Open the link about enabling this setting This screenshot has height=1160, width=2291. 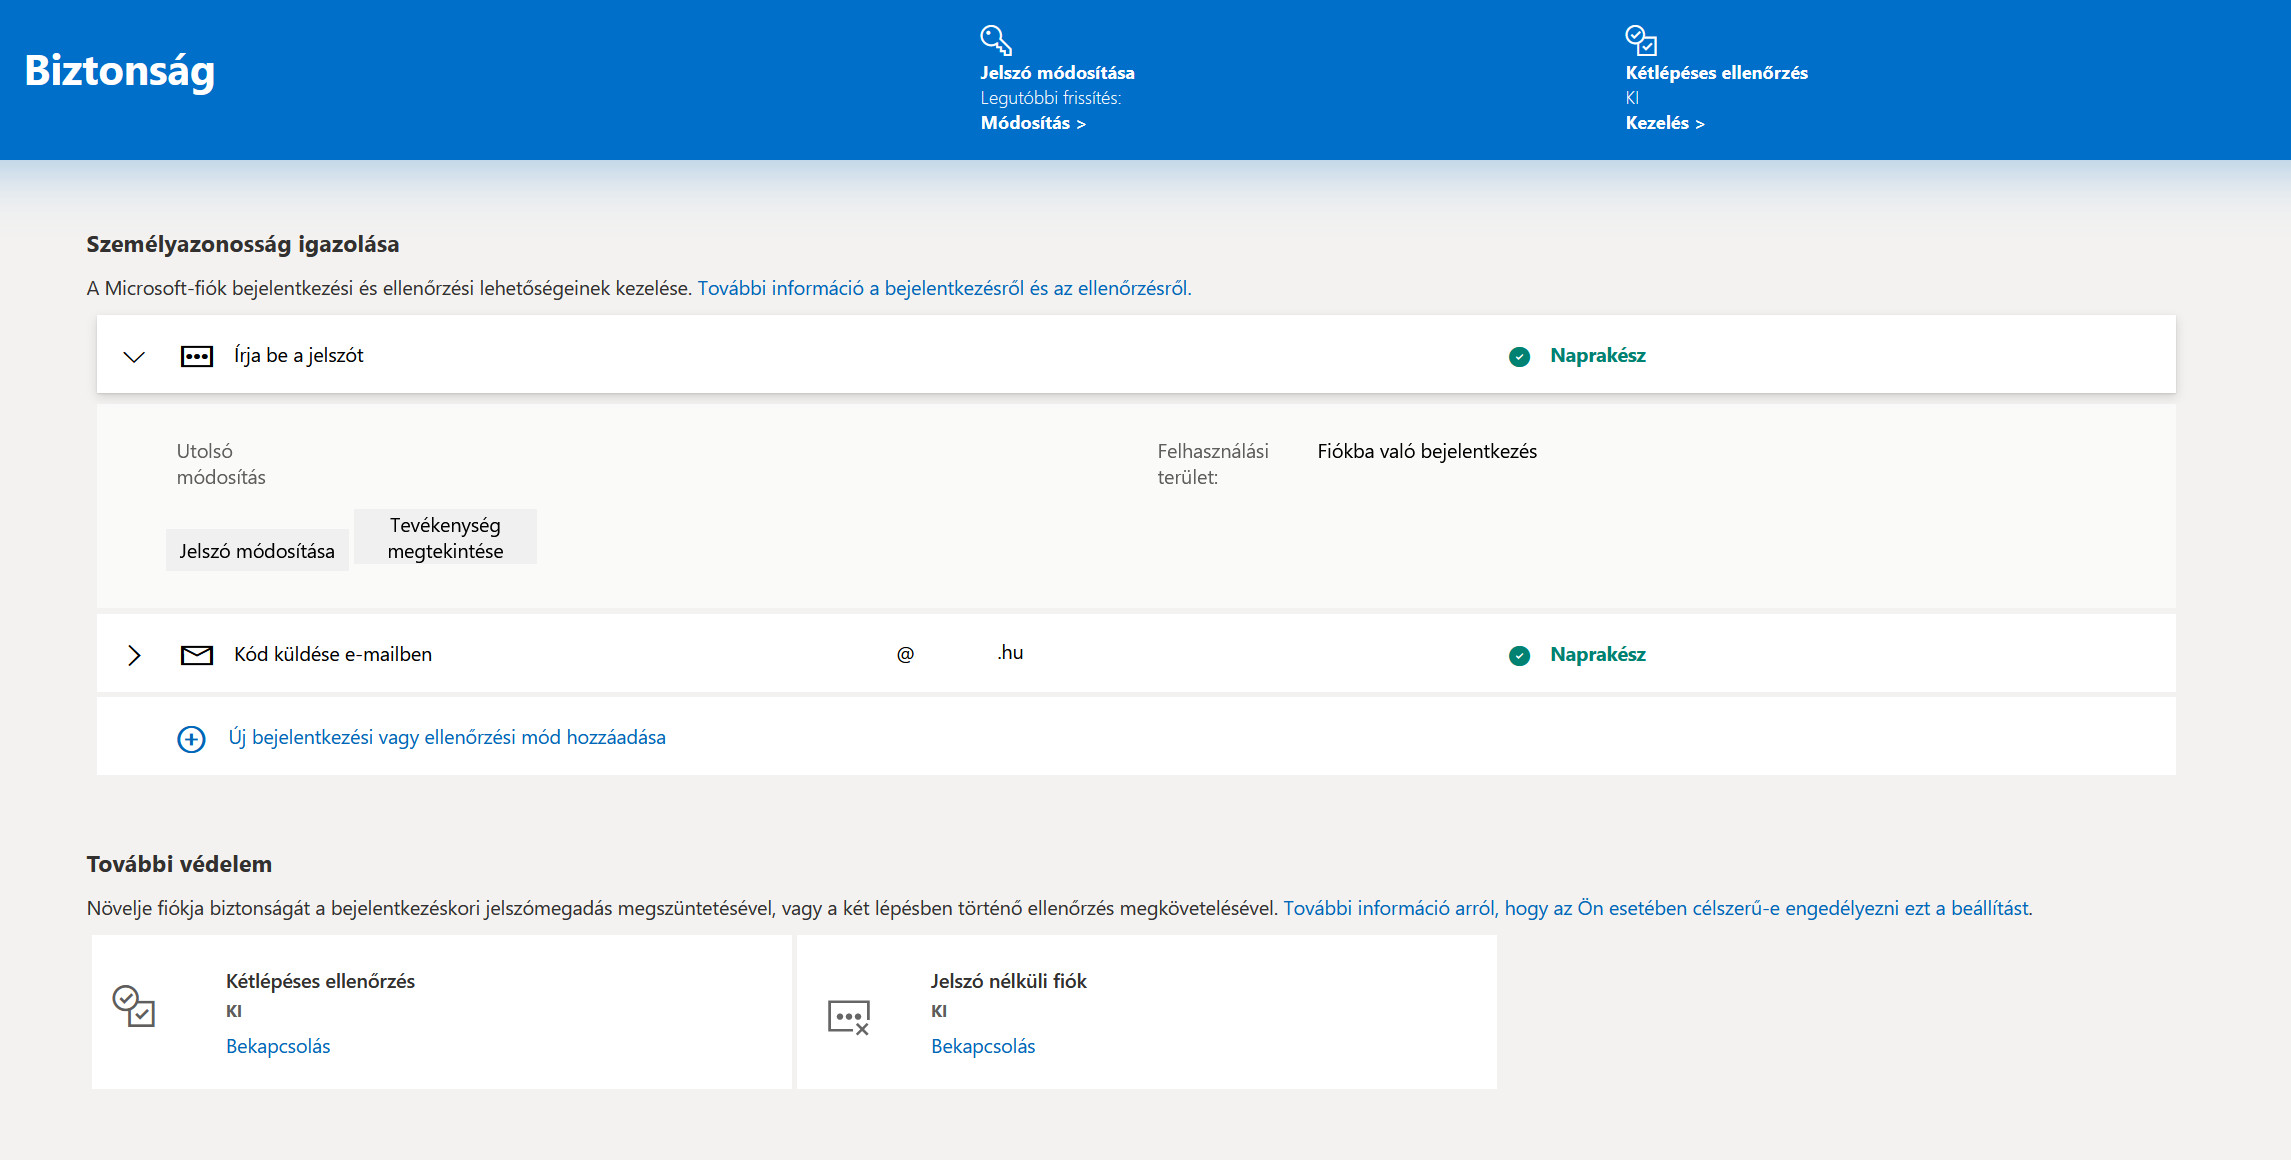click(x=1656, y=908)
